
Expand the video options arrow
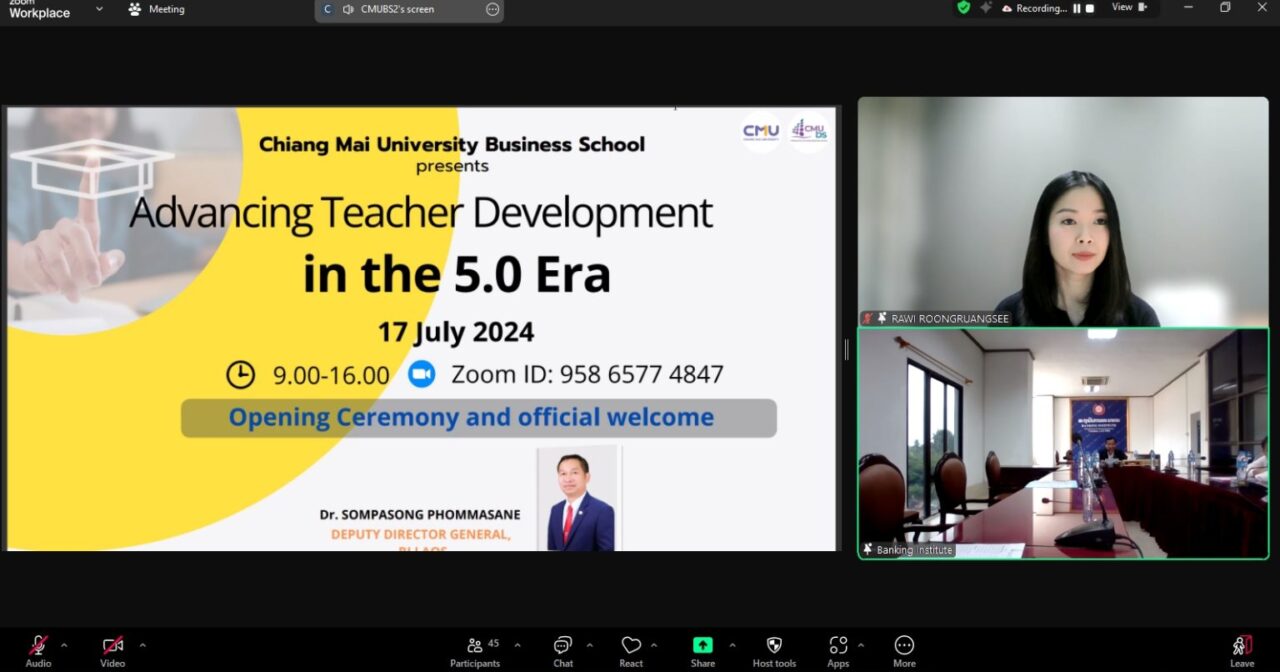point(142,645)
